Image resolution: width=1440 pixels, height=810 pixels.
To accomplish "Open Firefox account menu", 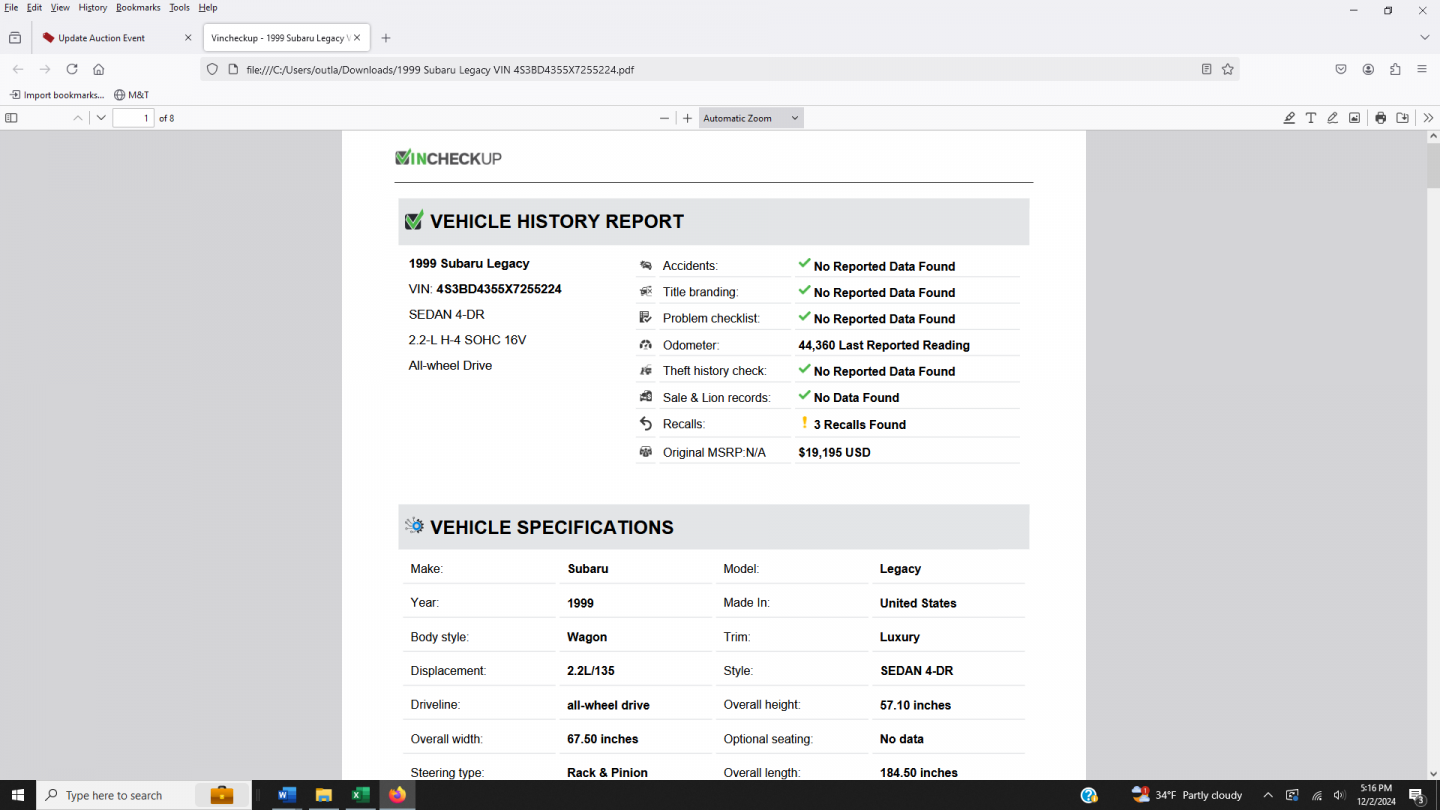I will (1368, 69).
